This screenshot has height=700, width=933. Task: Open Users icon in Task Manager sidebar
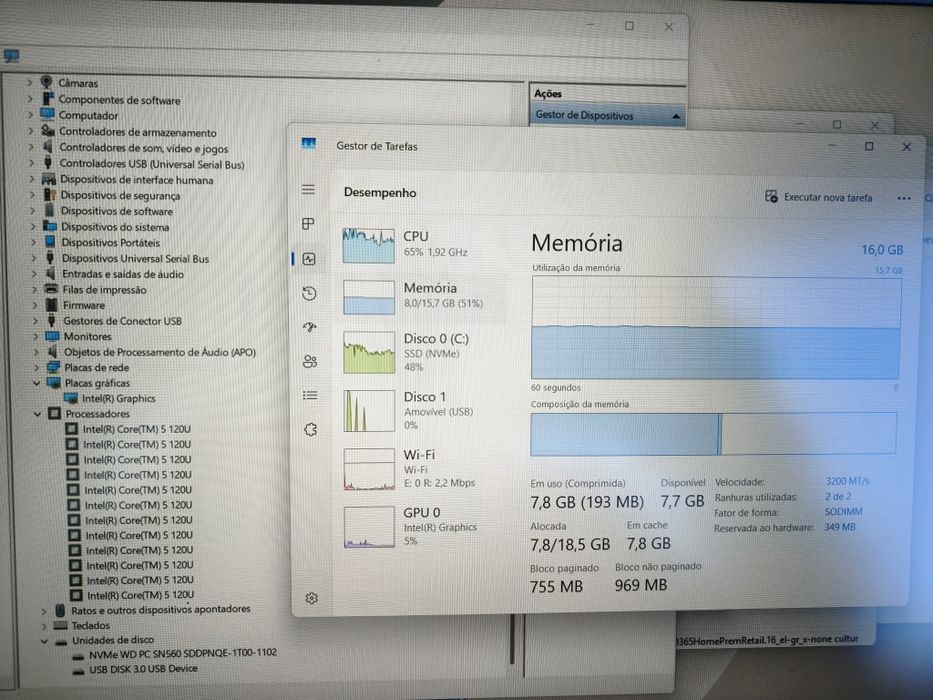(309, 361)
